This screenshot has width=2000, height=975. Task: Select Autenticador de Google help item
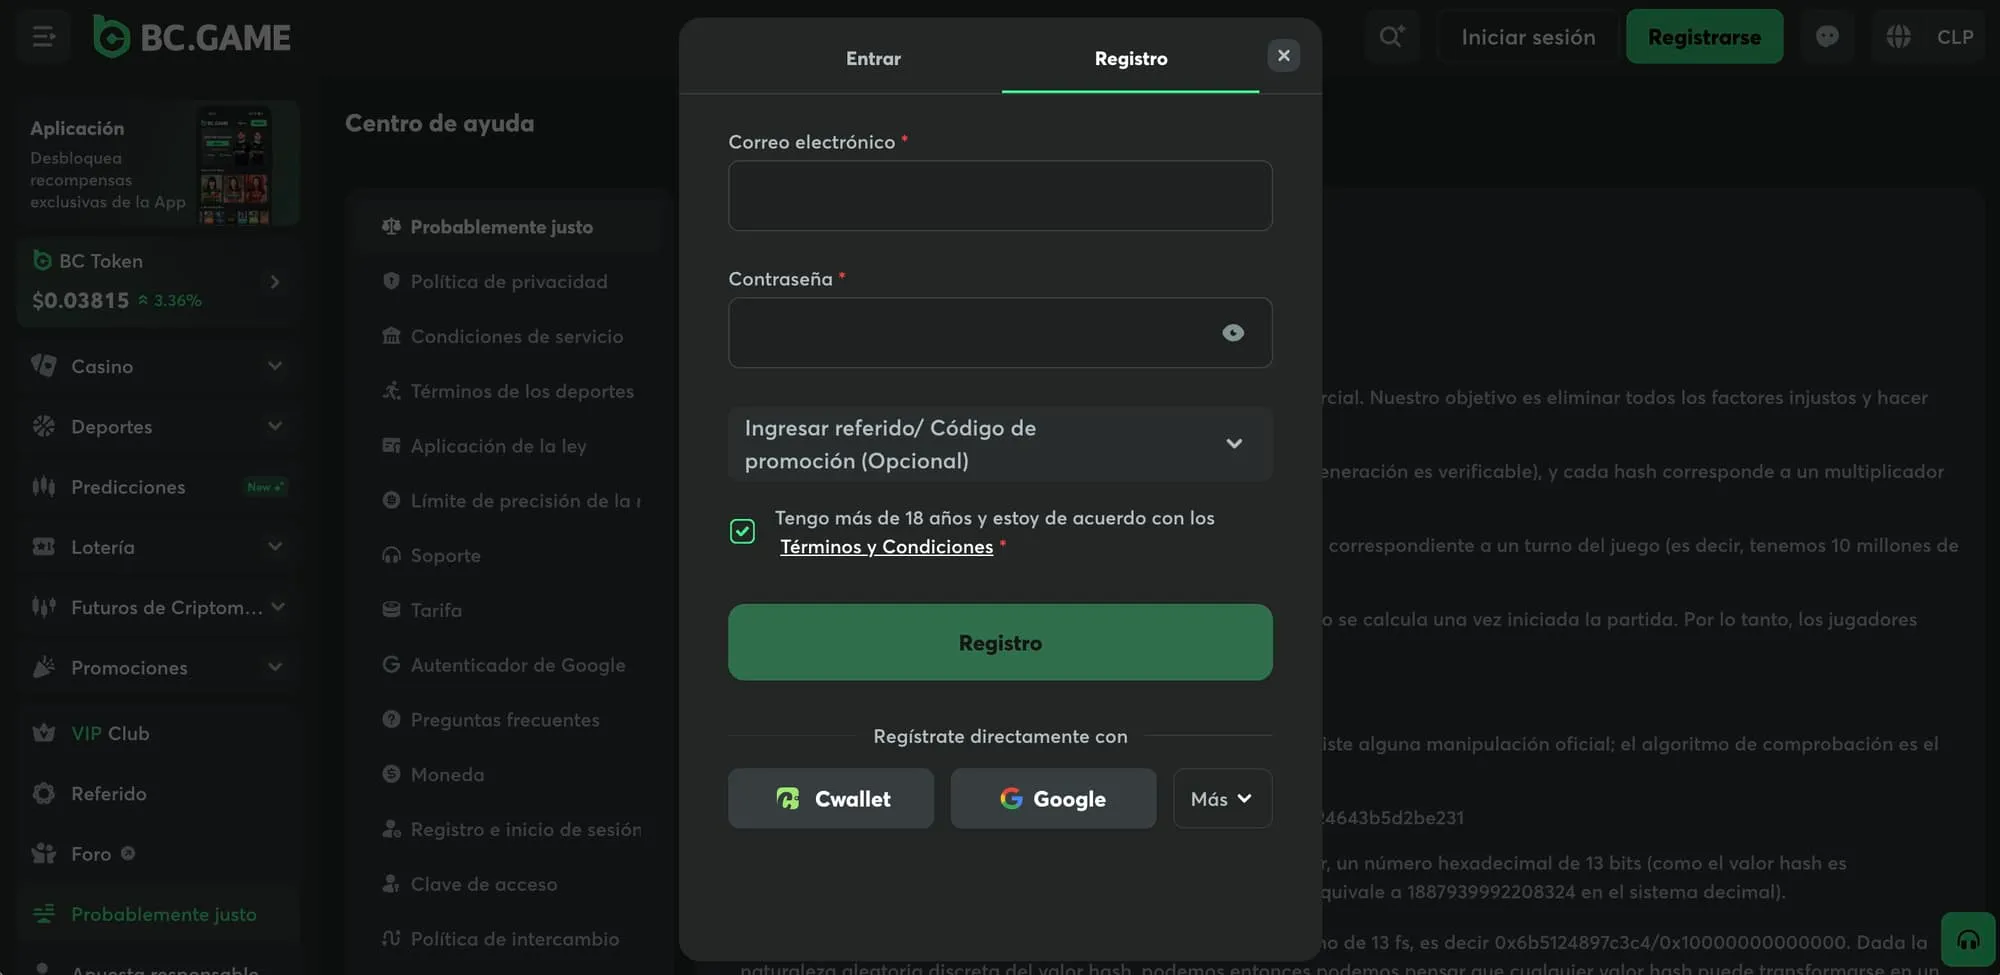coord(509,665)
